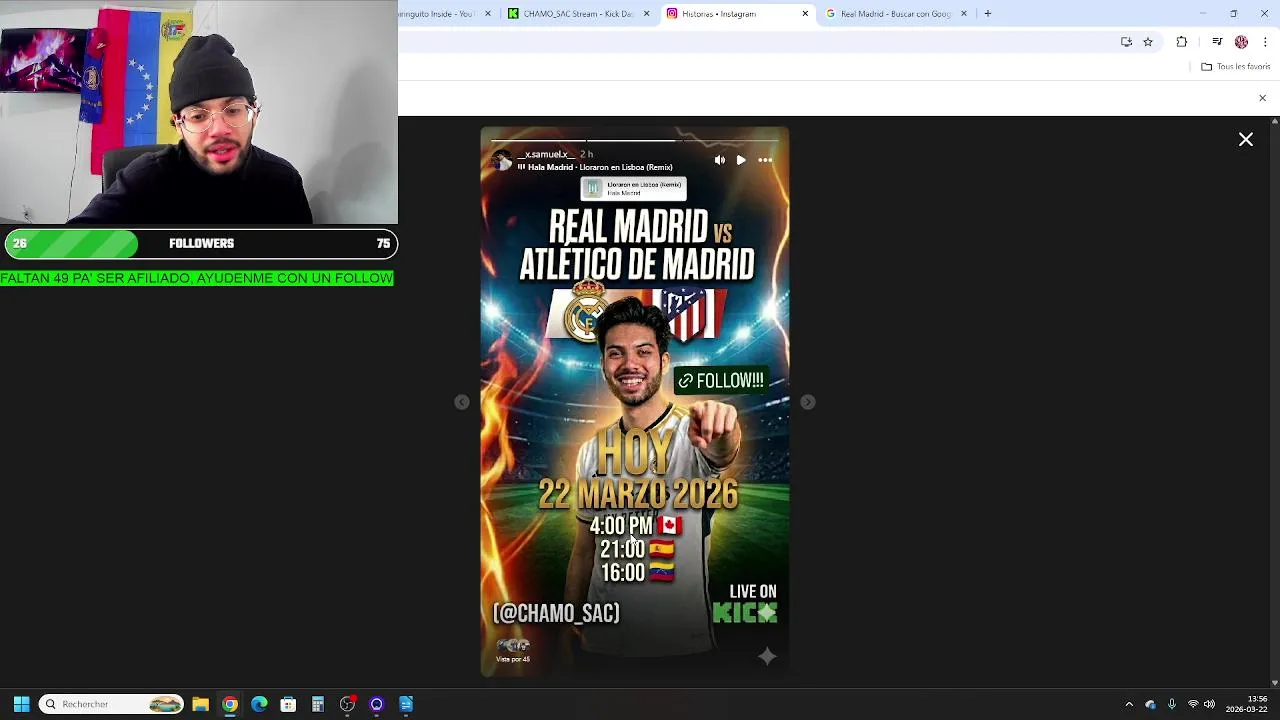
Task: Click the microphone tray icon
Action: (x=1172, y=704)
